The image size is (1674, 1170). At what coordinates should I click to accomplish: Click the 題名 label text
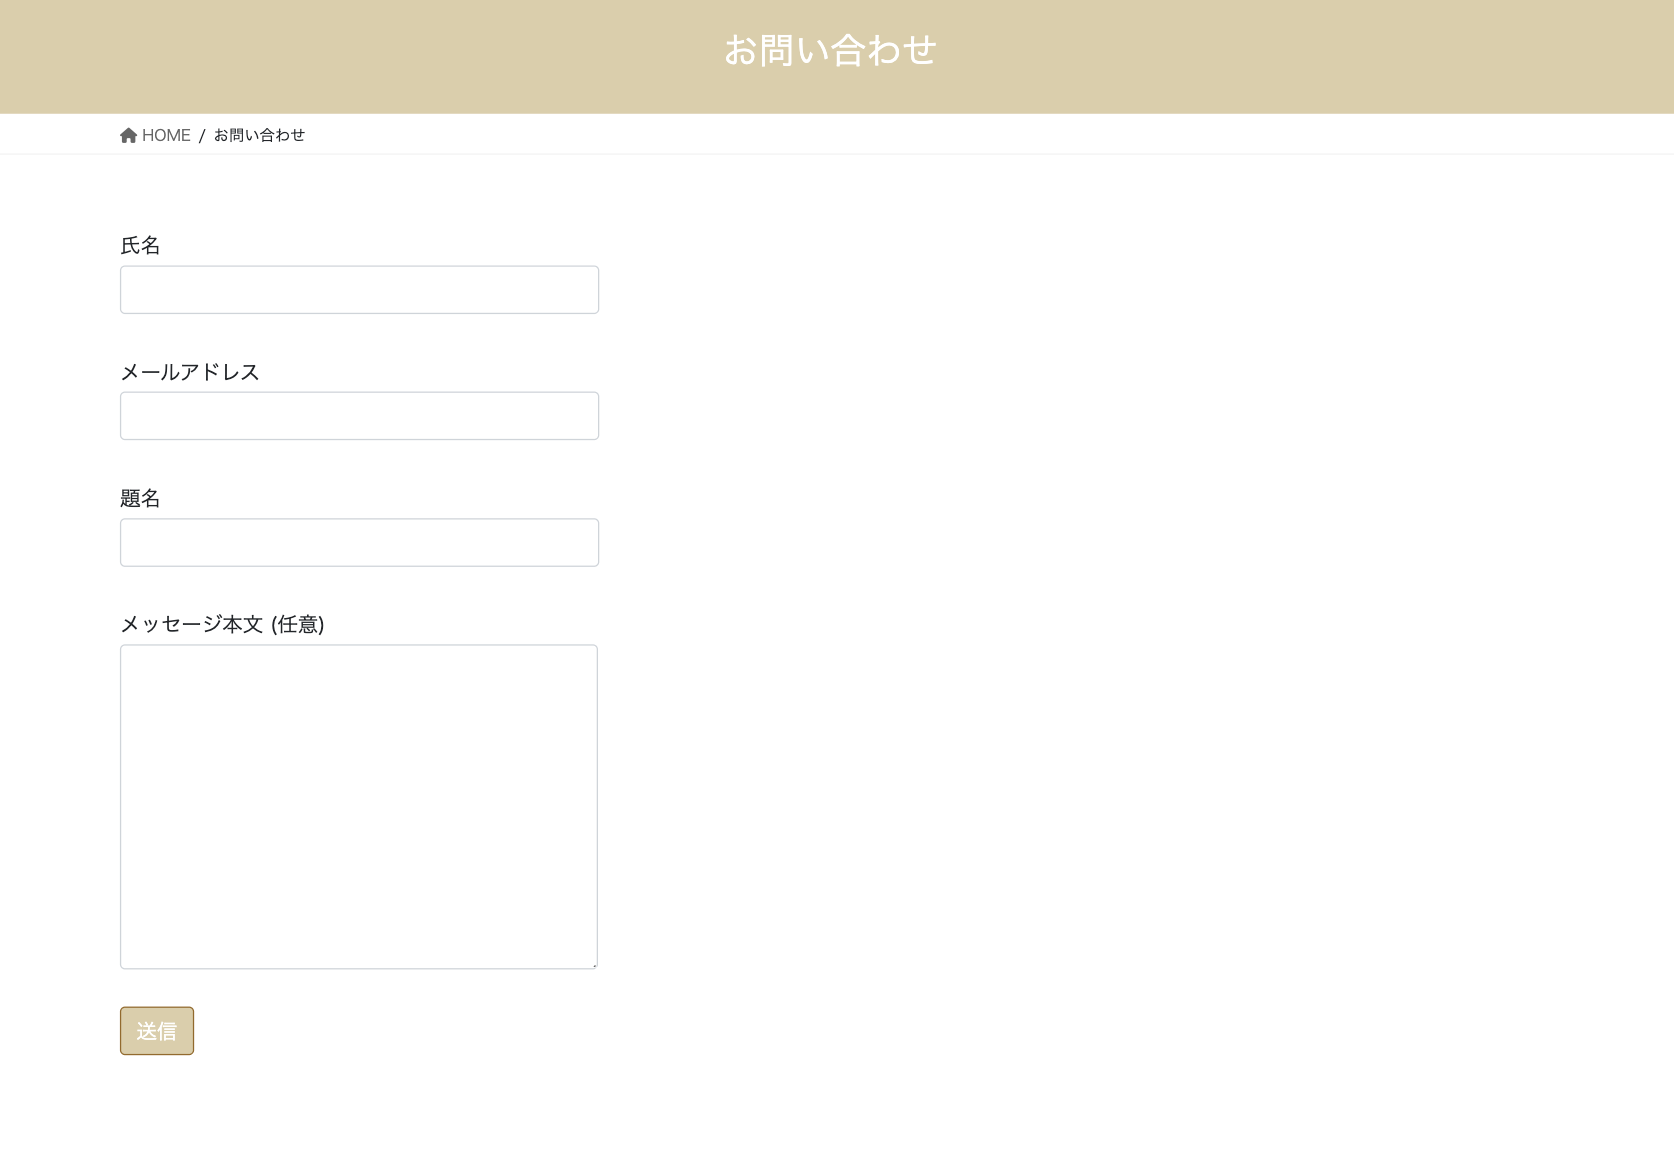(140, 498)
